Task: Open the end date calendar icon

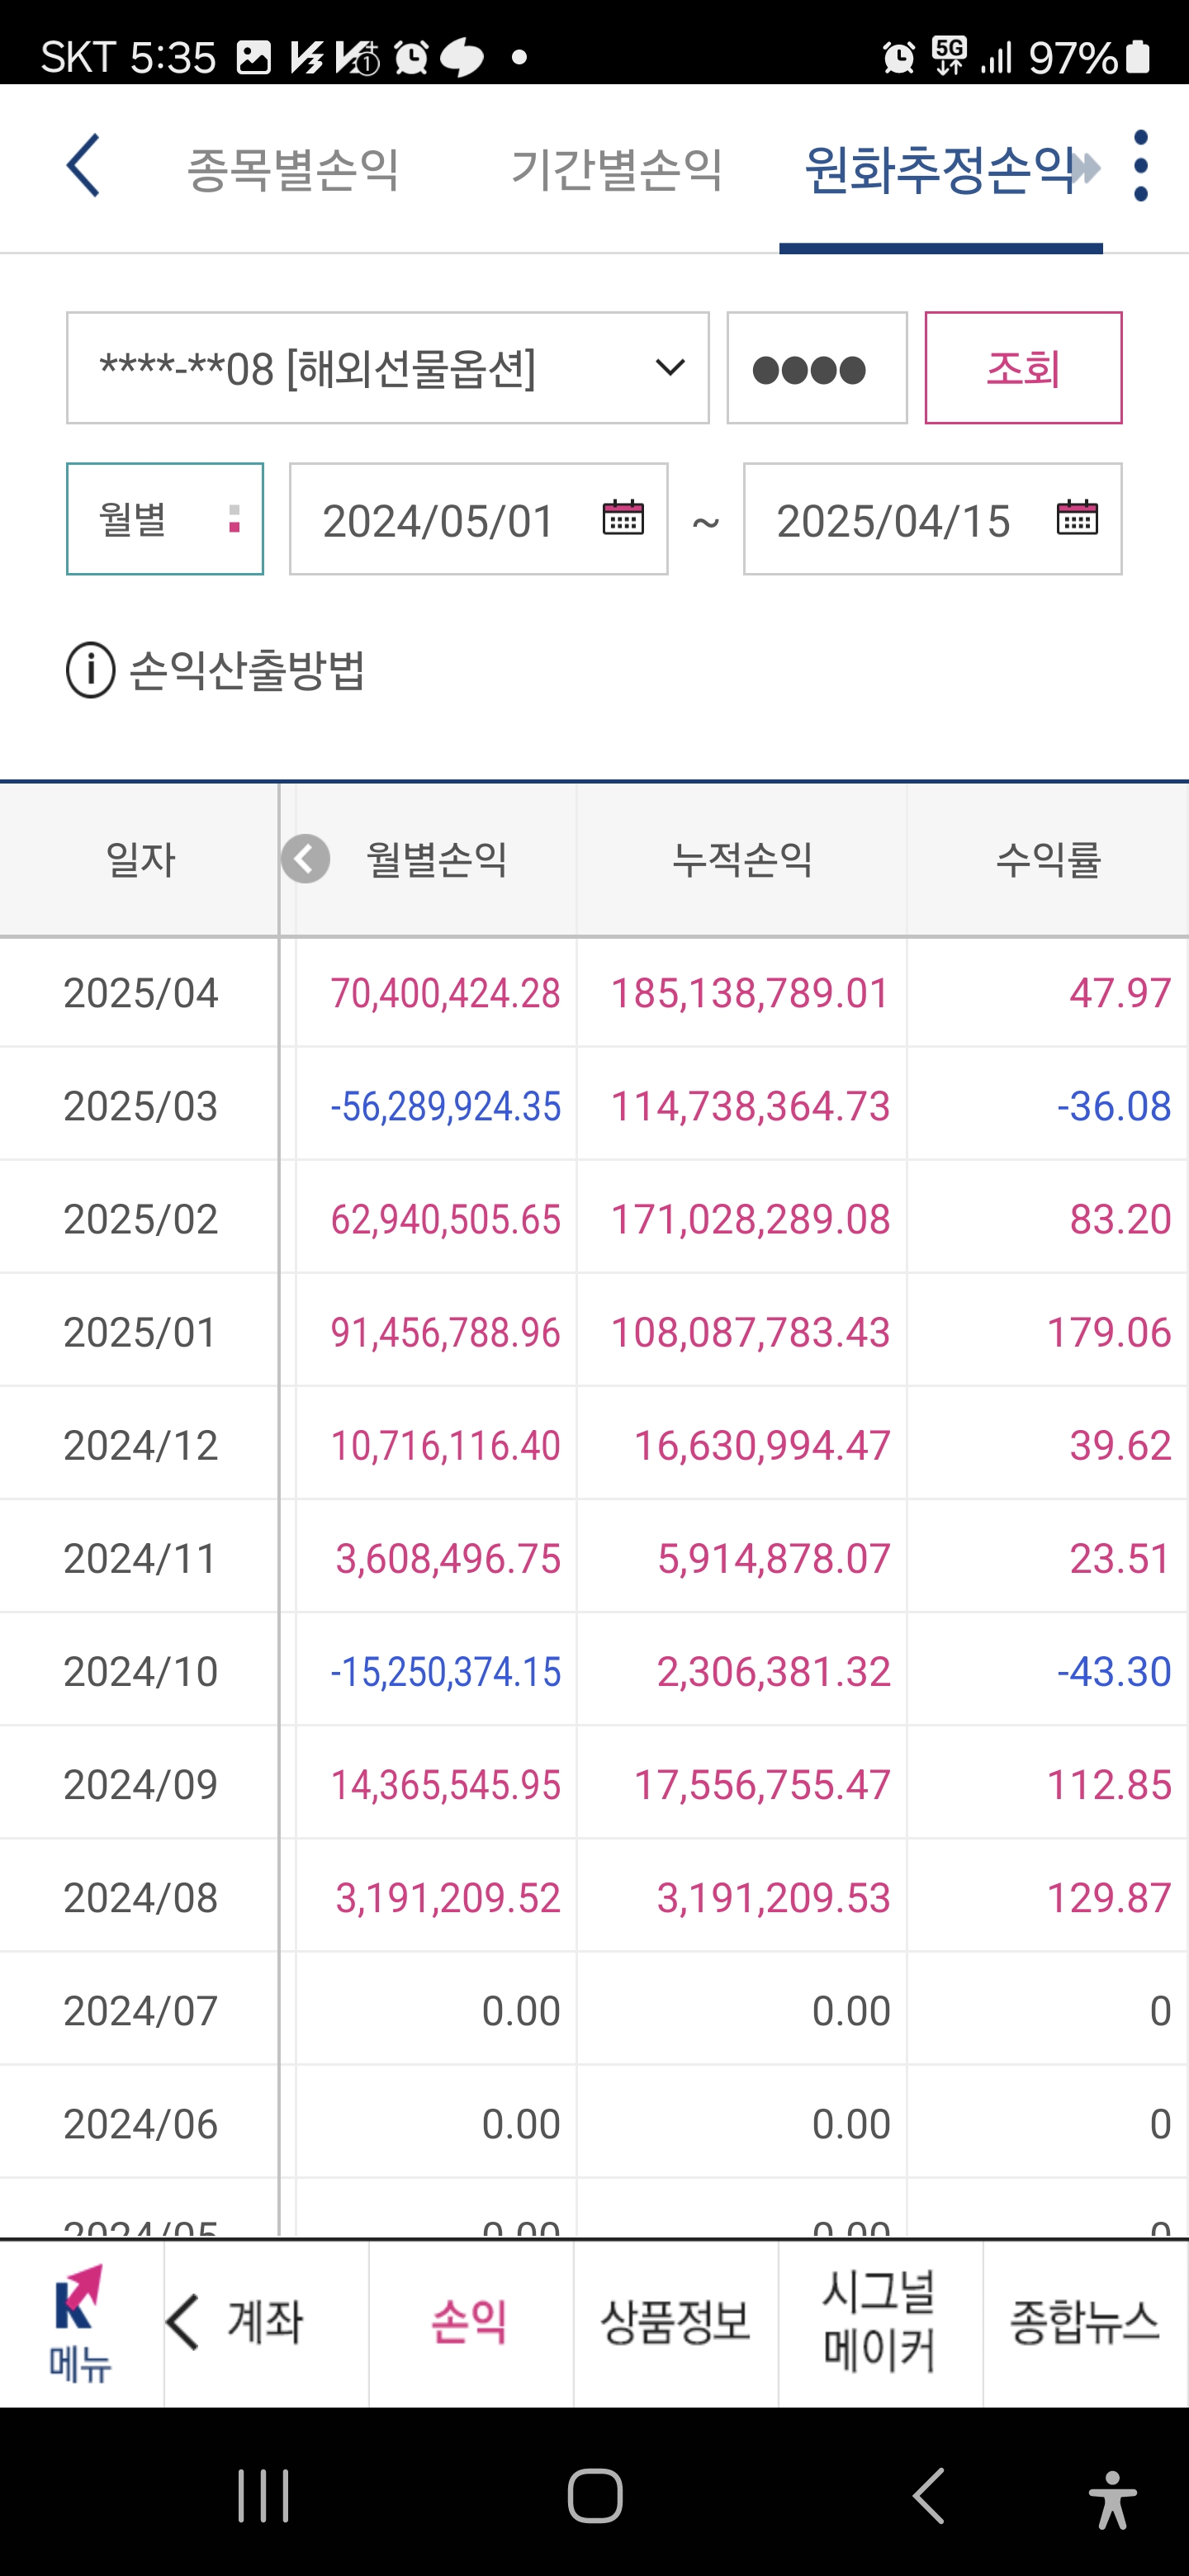Action: click(1077, 518)
